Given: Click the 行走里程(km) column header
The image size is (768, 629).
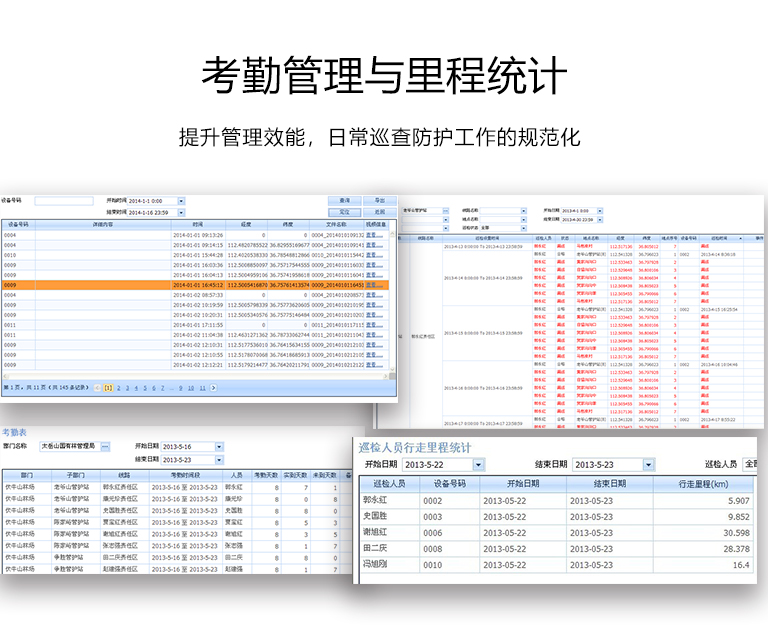Looking at the screenshot, I should (710, 484).
